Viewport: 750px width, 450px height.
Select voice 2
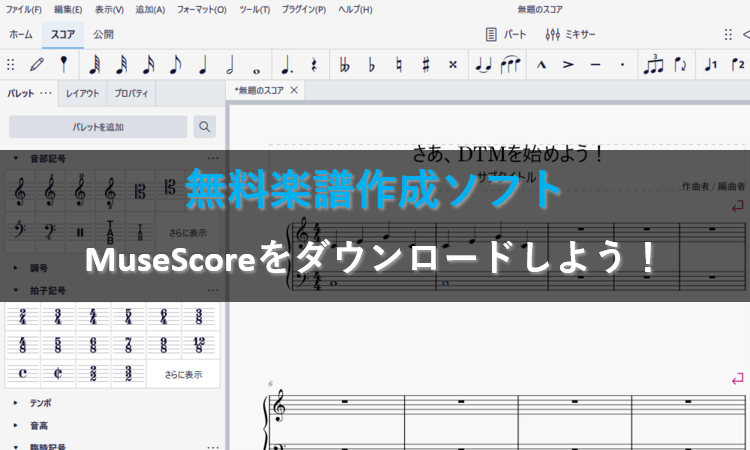(738, 65)
